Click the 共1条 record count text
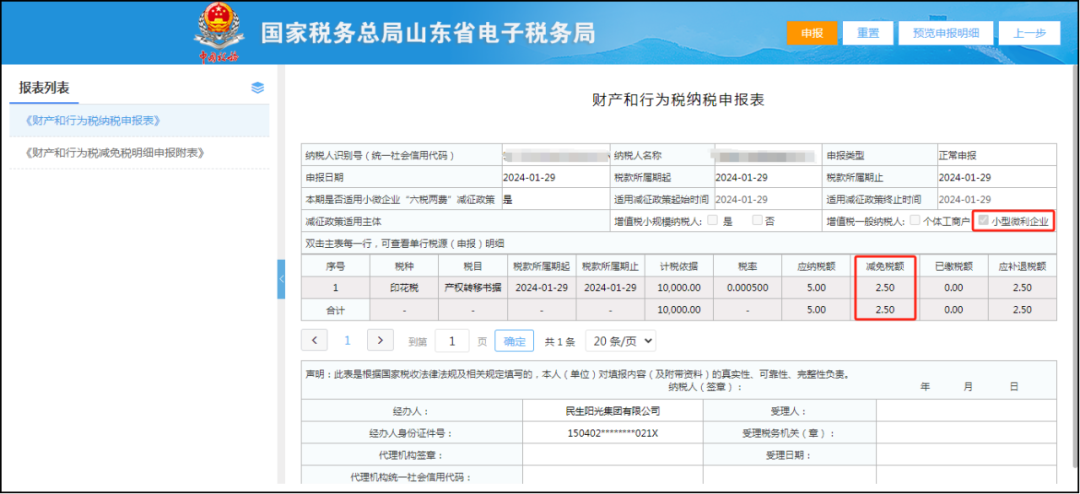 [x=559, y=341]
